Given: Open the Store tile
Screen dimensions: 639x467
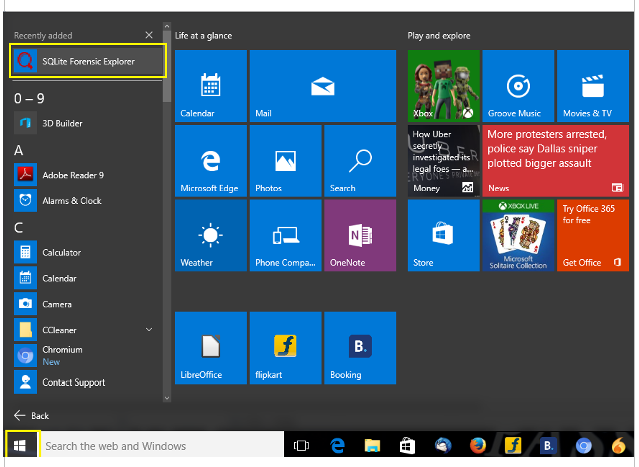Looking at the screenshot, I should click(x=444, y=235).
